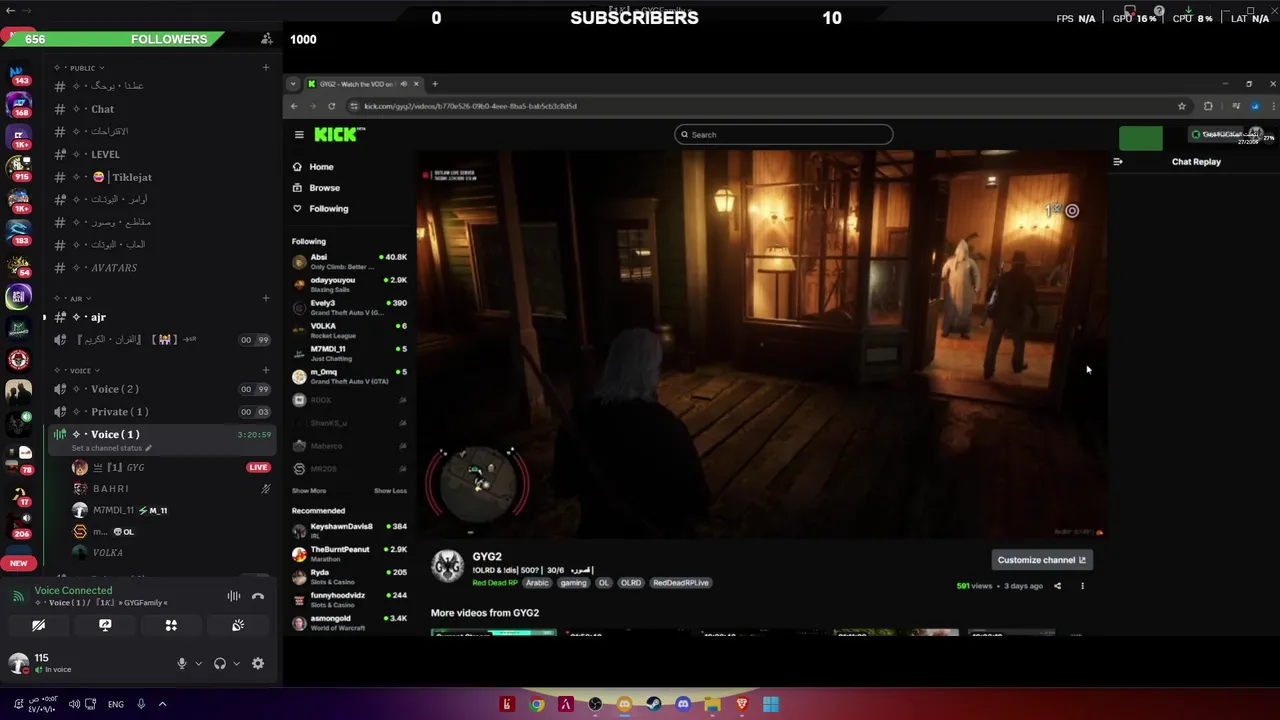Open OBS Studio from the taskbar
The image size is (1280, 720).
point(595,704)
